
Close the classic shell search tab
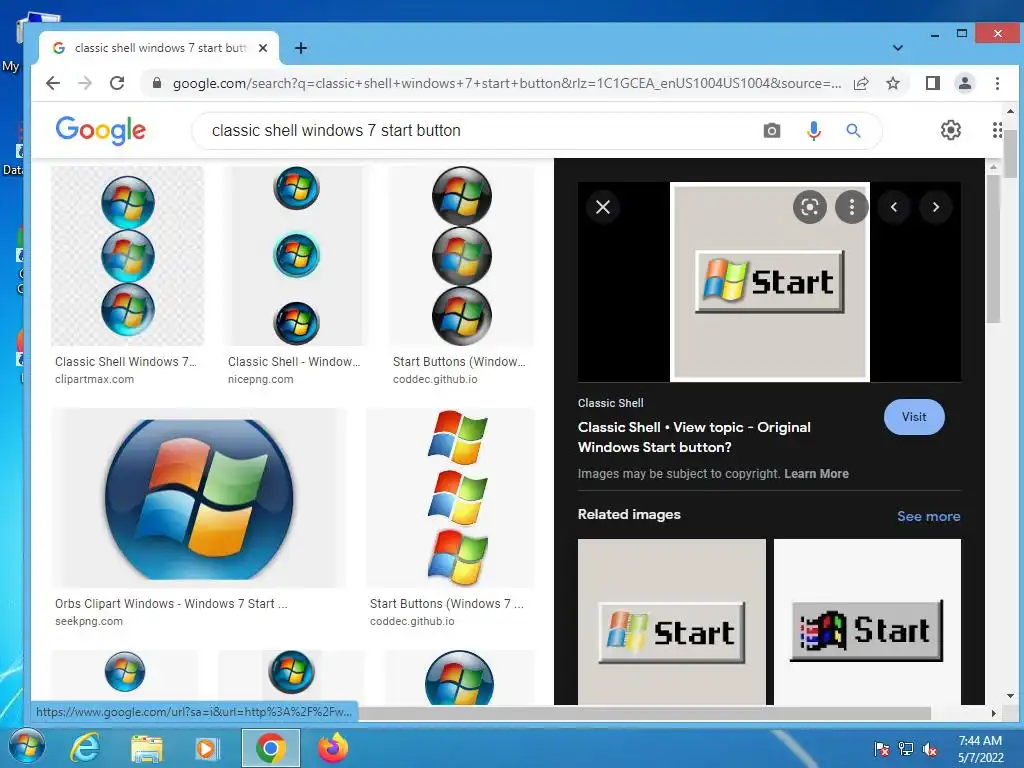point(263,48)
